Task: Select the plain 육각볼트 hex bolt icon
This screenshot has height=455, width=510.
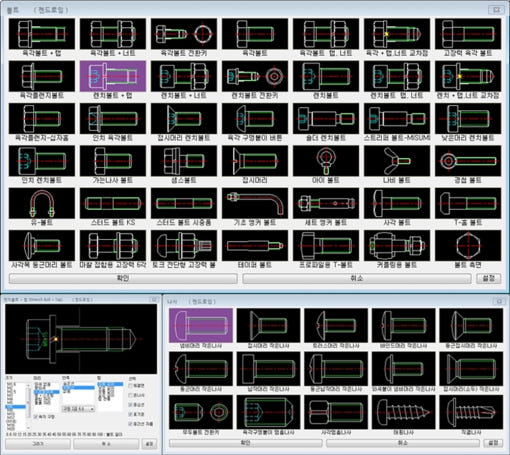Action: (255, 34)
